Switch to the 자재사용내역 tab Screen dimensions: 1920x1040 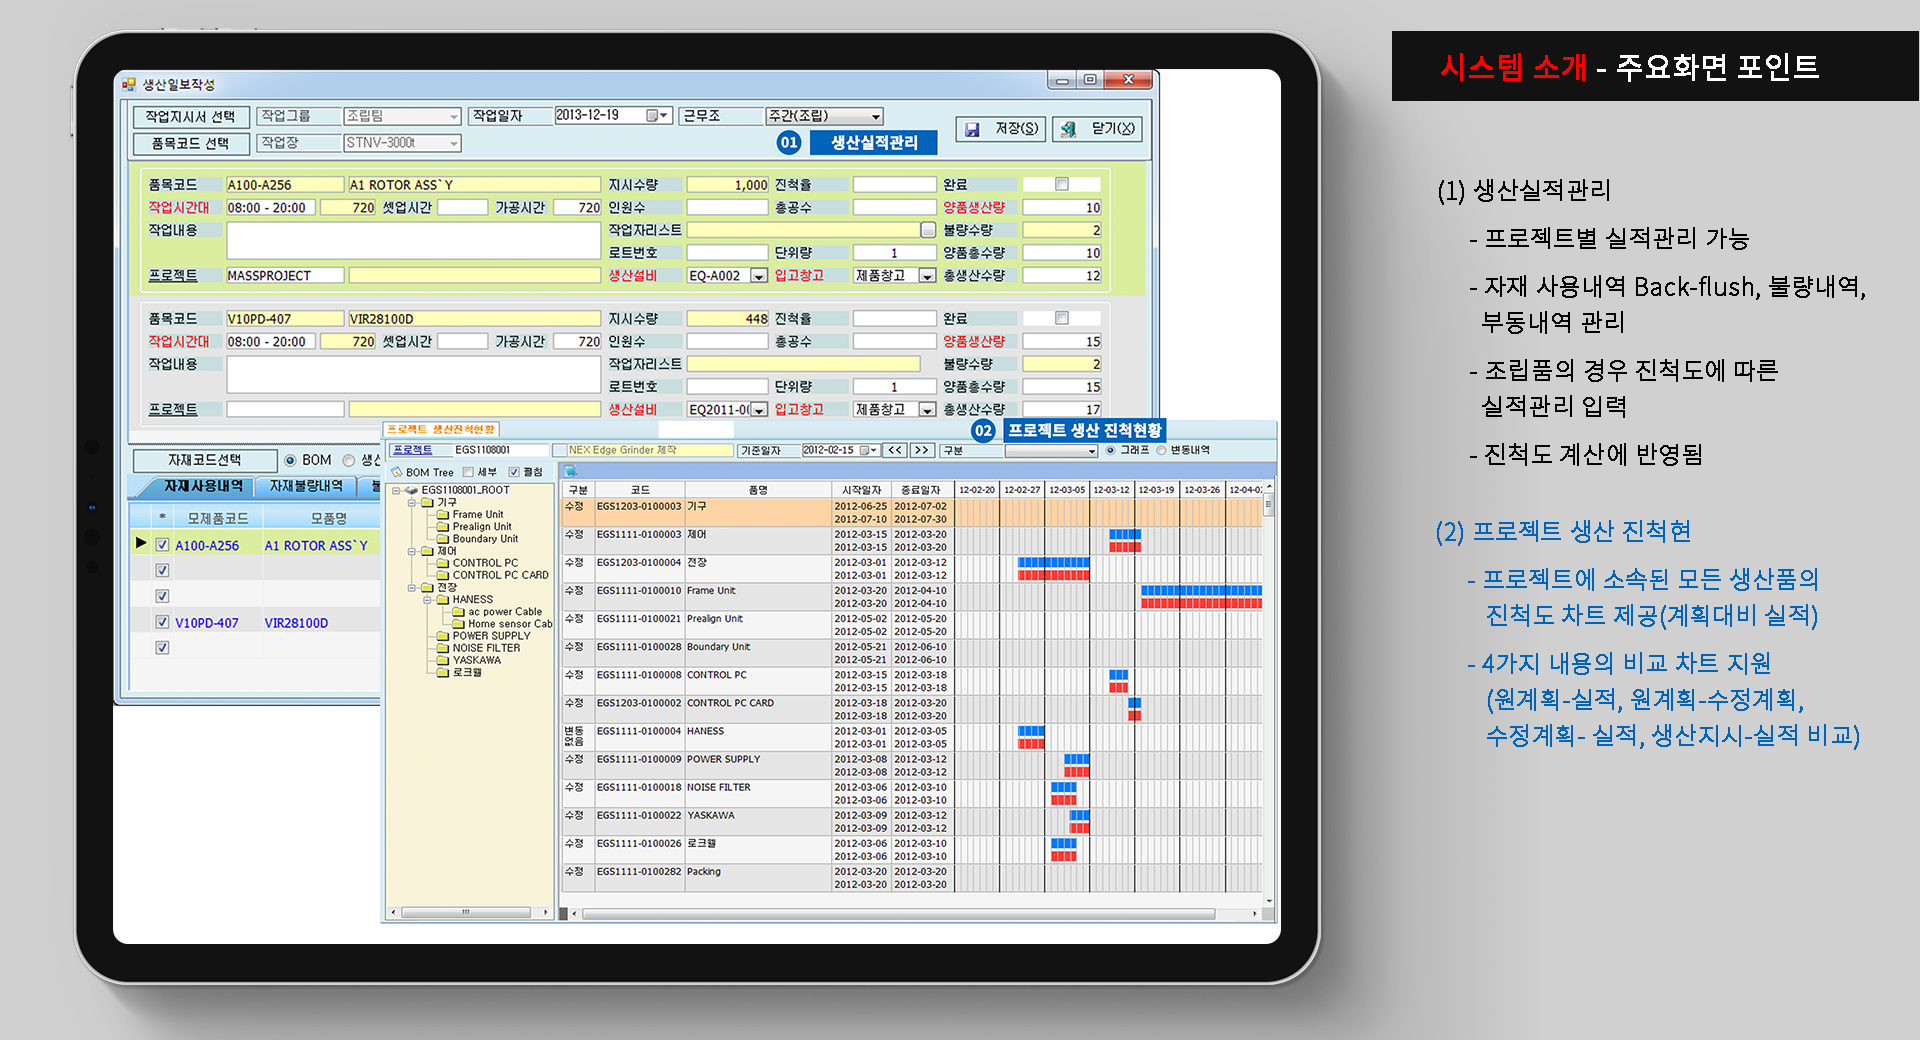point(203,486)
